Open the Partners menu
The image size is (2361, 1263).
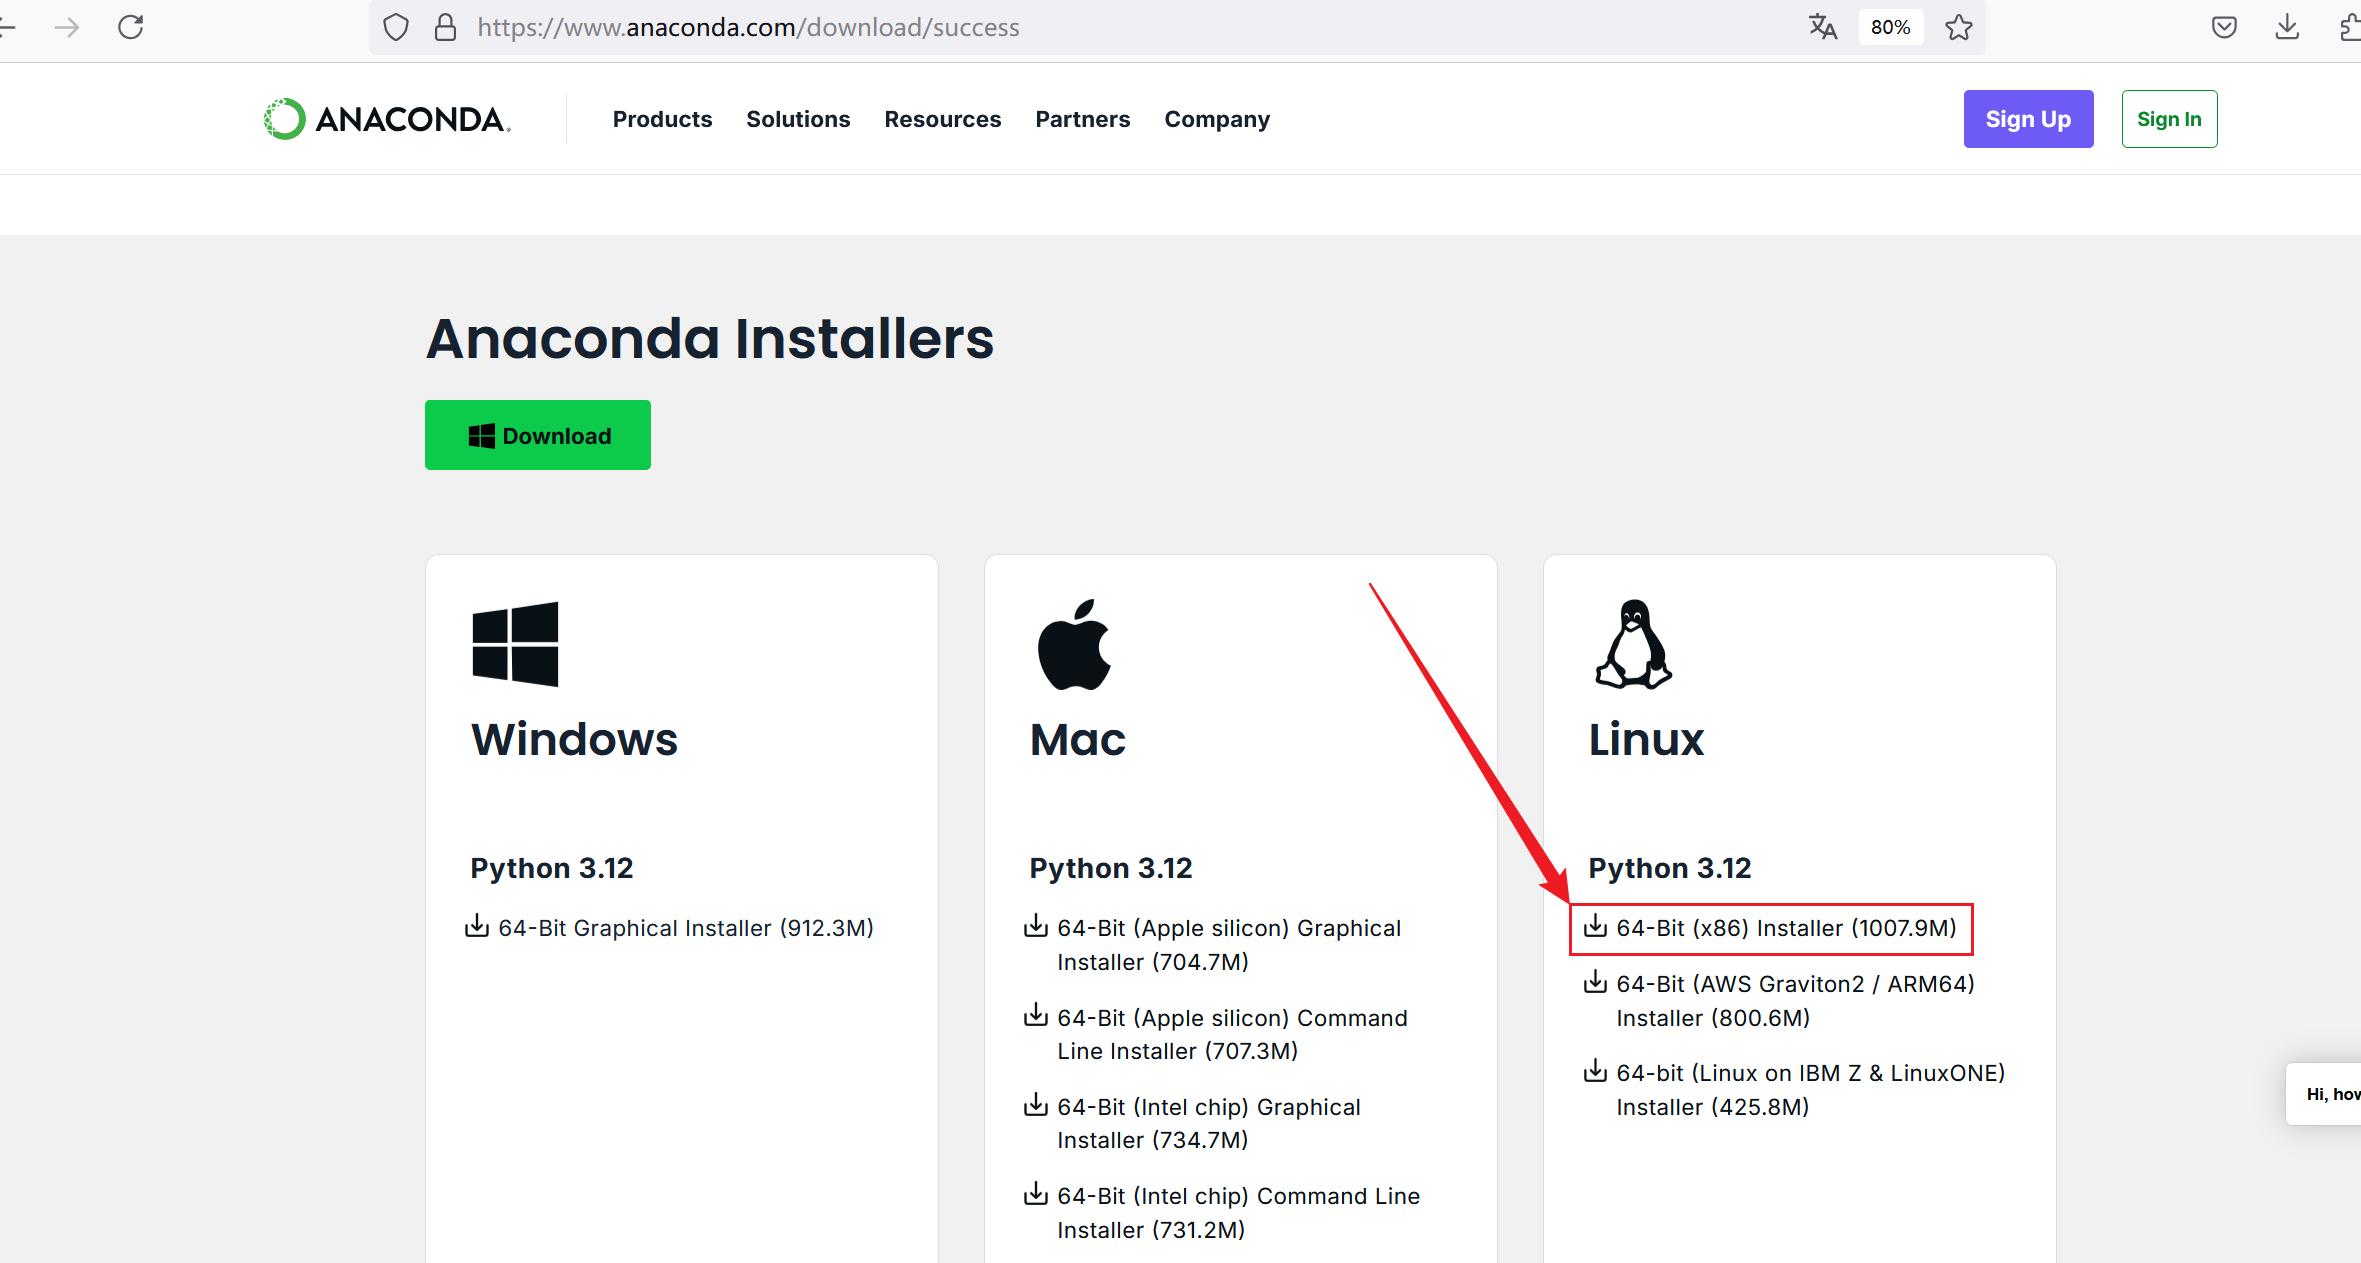1082,119
